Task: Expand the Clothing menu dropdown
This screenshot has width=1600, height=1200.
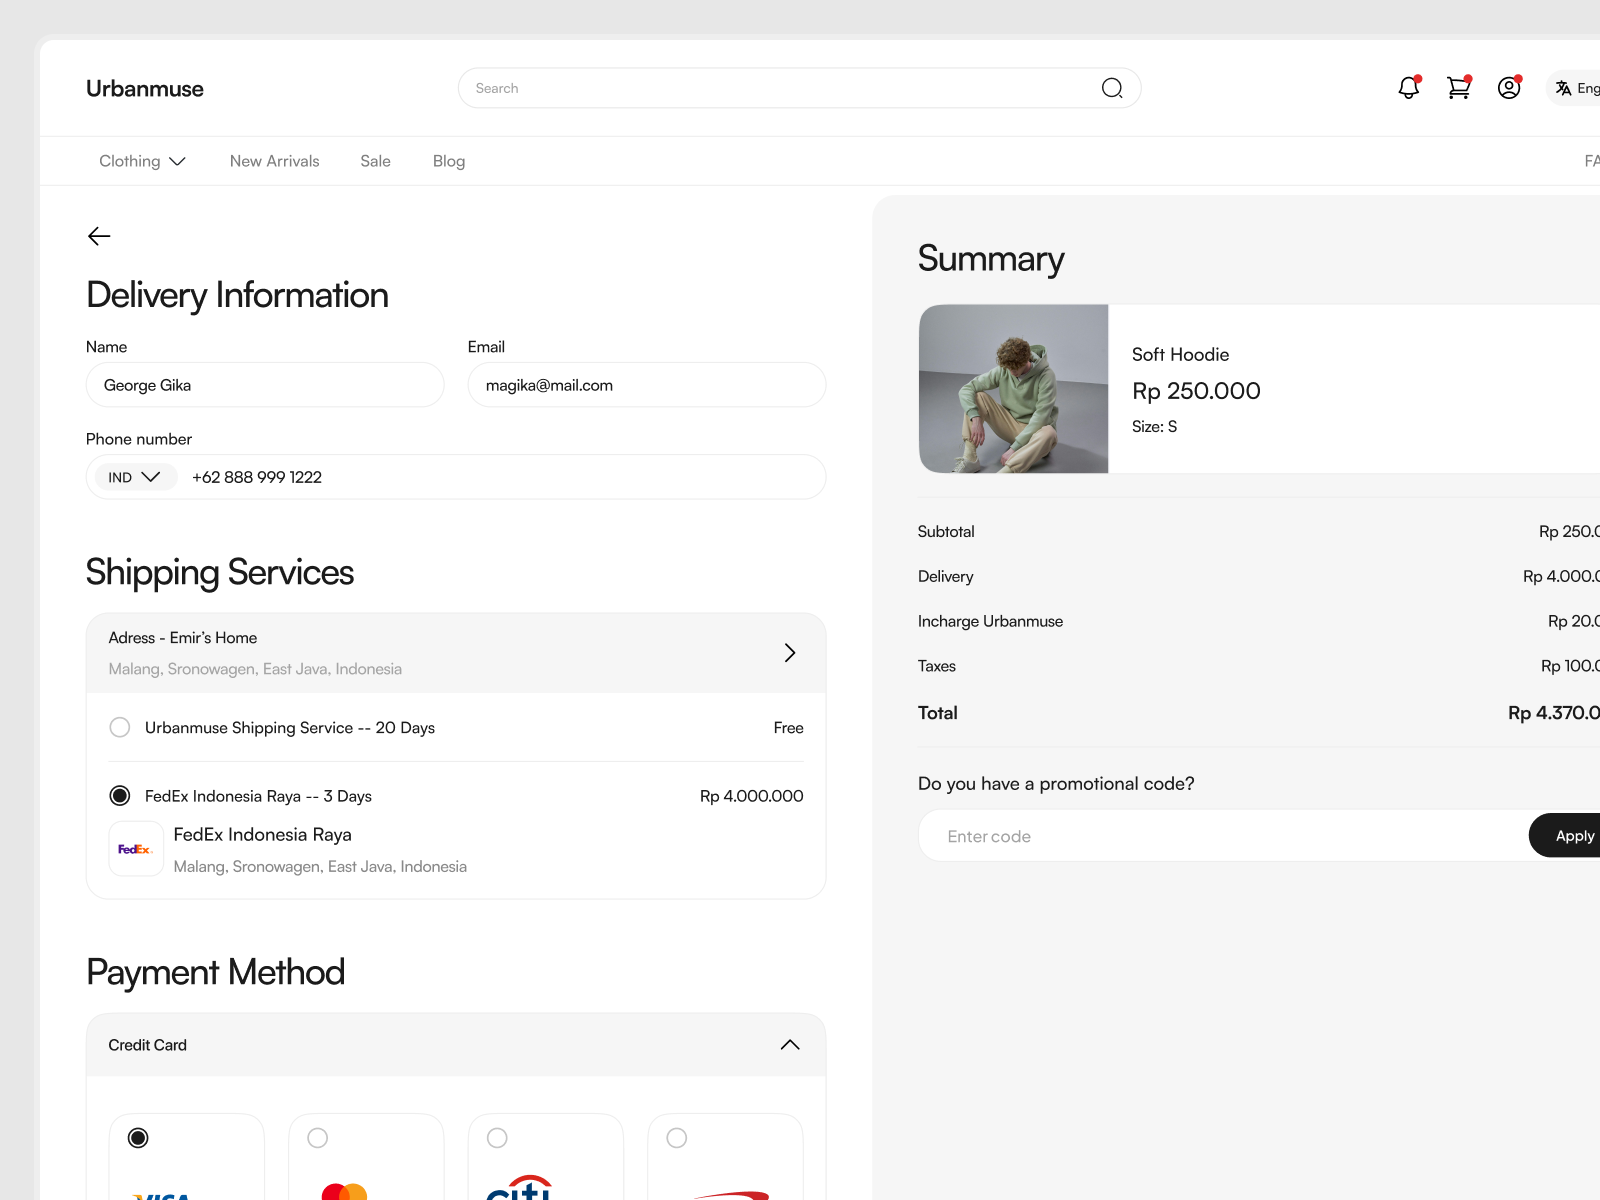Action: [142, 161]
